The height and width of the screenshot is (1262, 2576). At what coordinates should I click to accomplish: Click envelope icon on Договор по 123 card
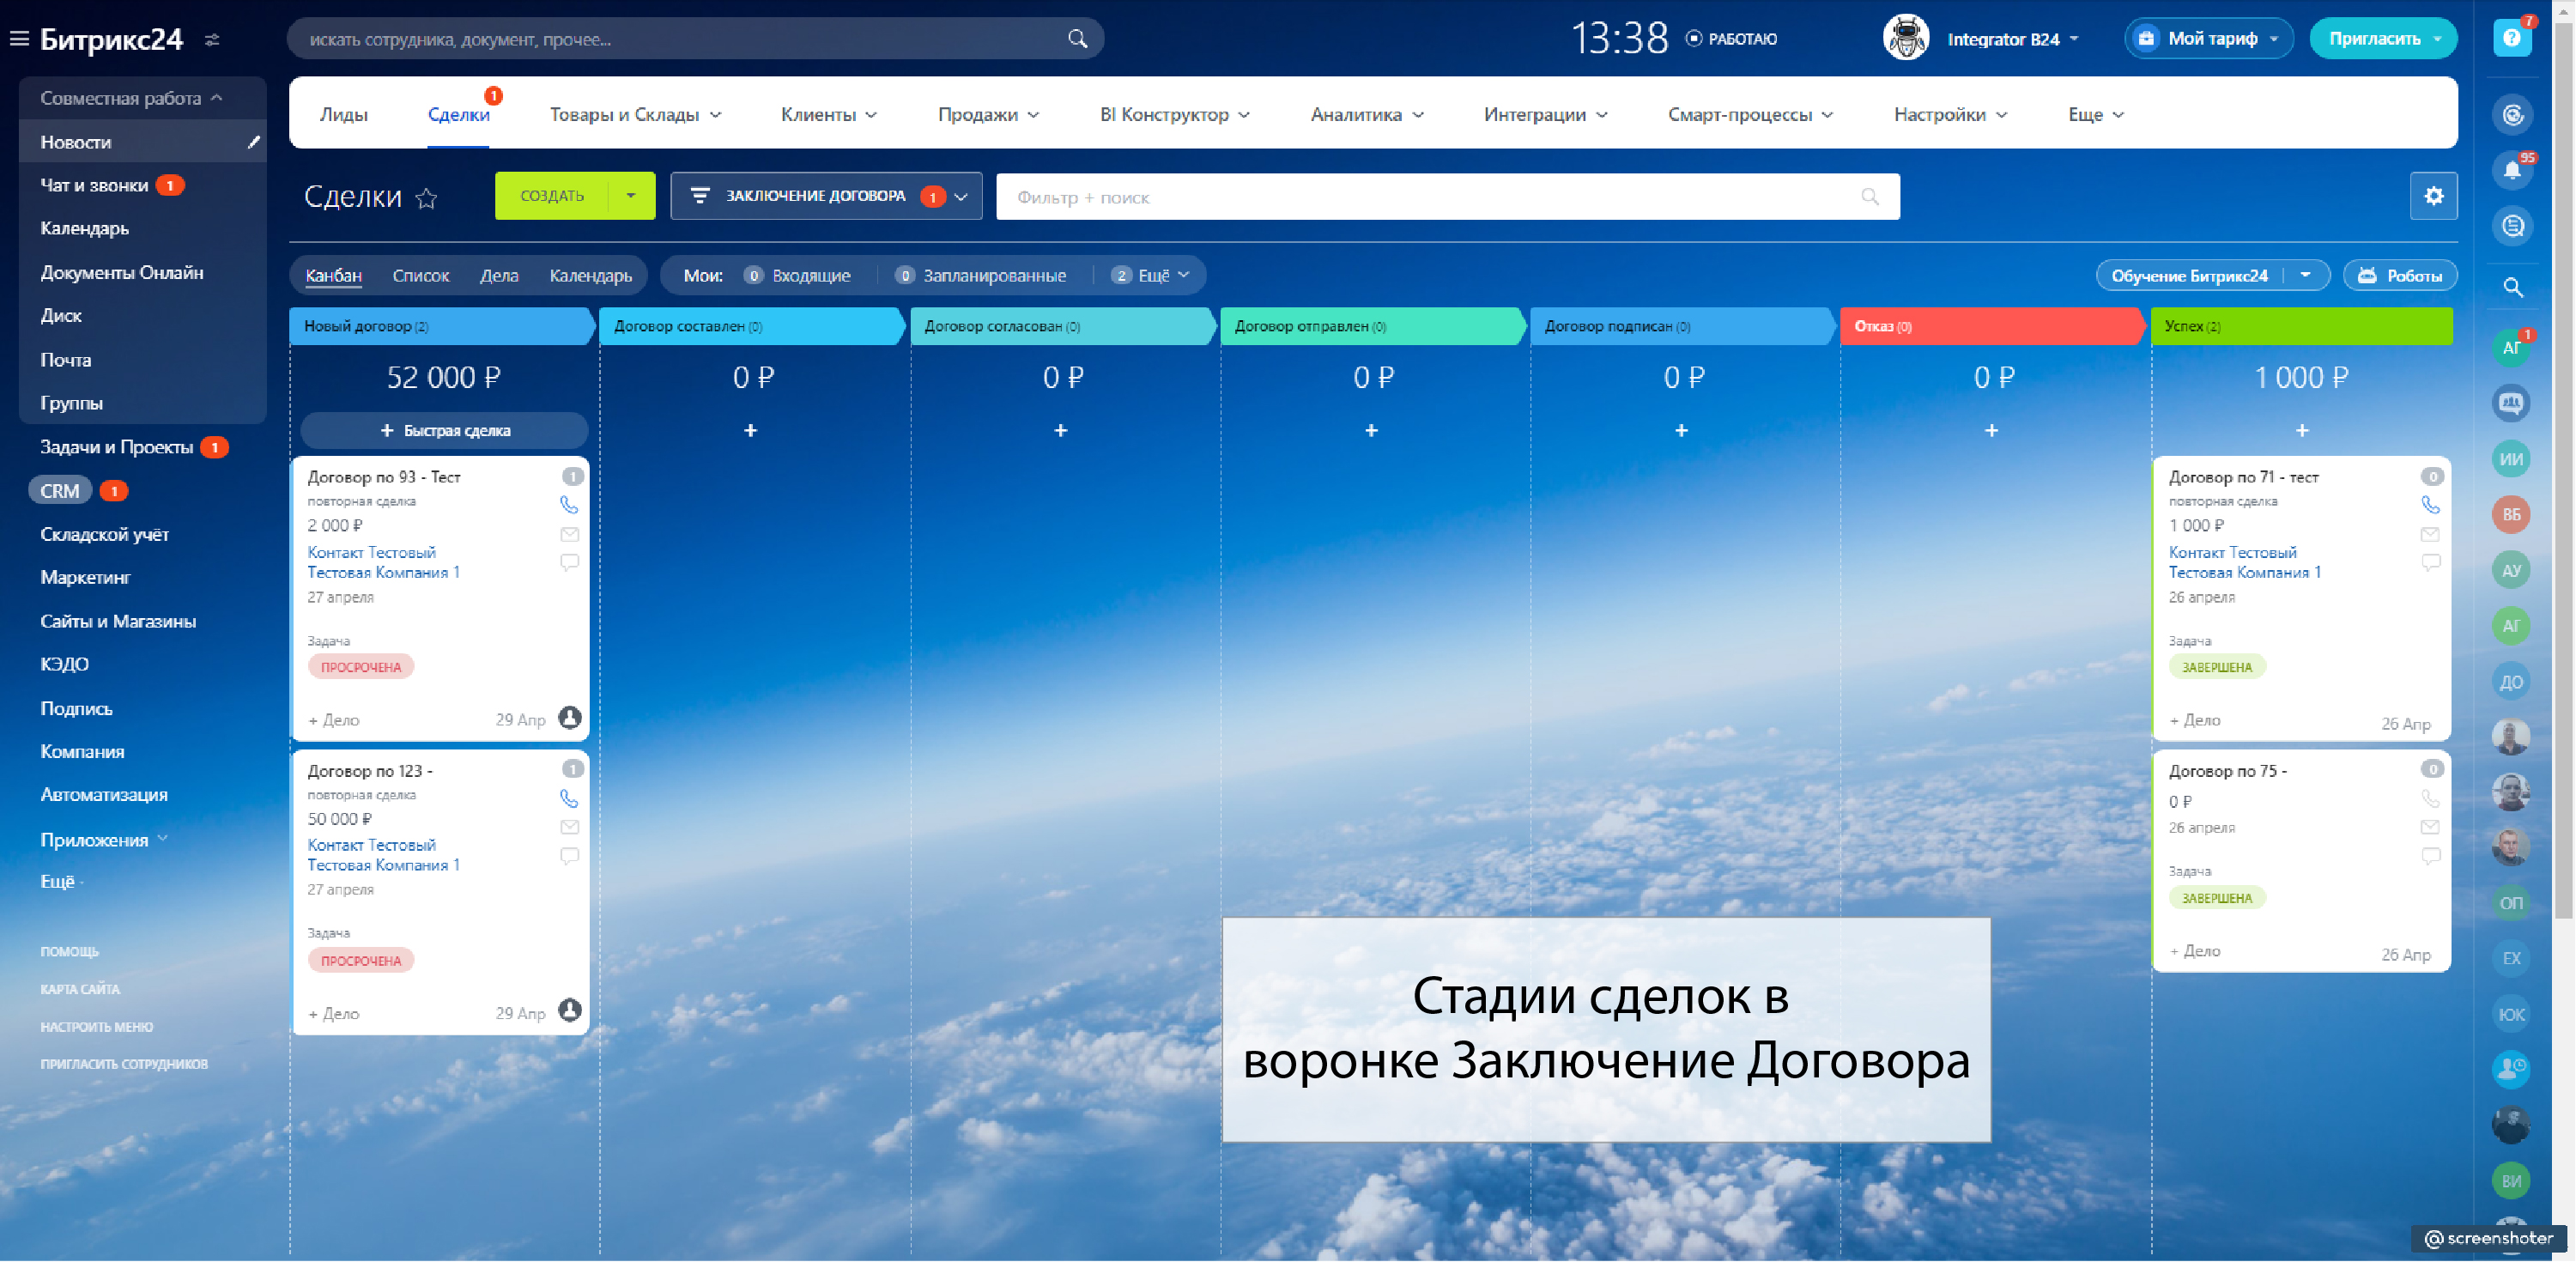569,828
